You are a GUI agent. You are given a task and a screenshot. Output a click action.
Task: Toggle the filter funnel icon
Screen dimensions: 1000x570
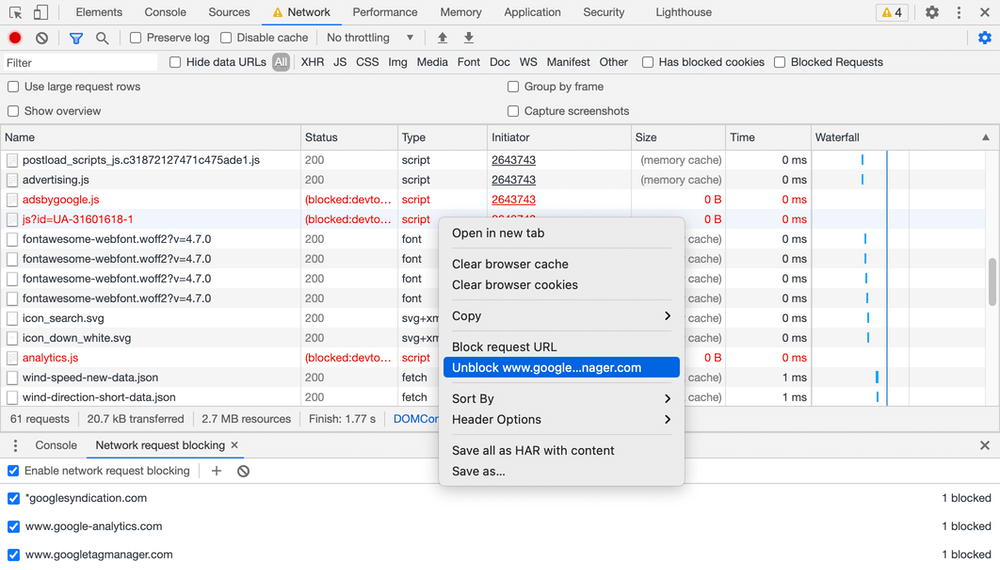tap(76, 38)
